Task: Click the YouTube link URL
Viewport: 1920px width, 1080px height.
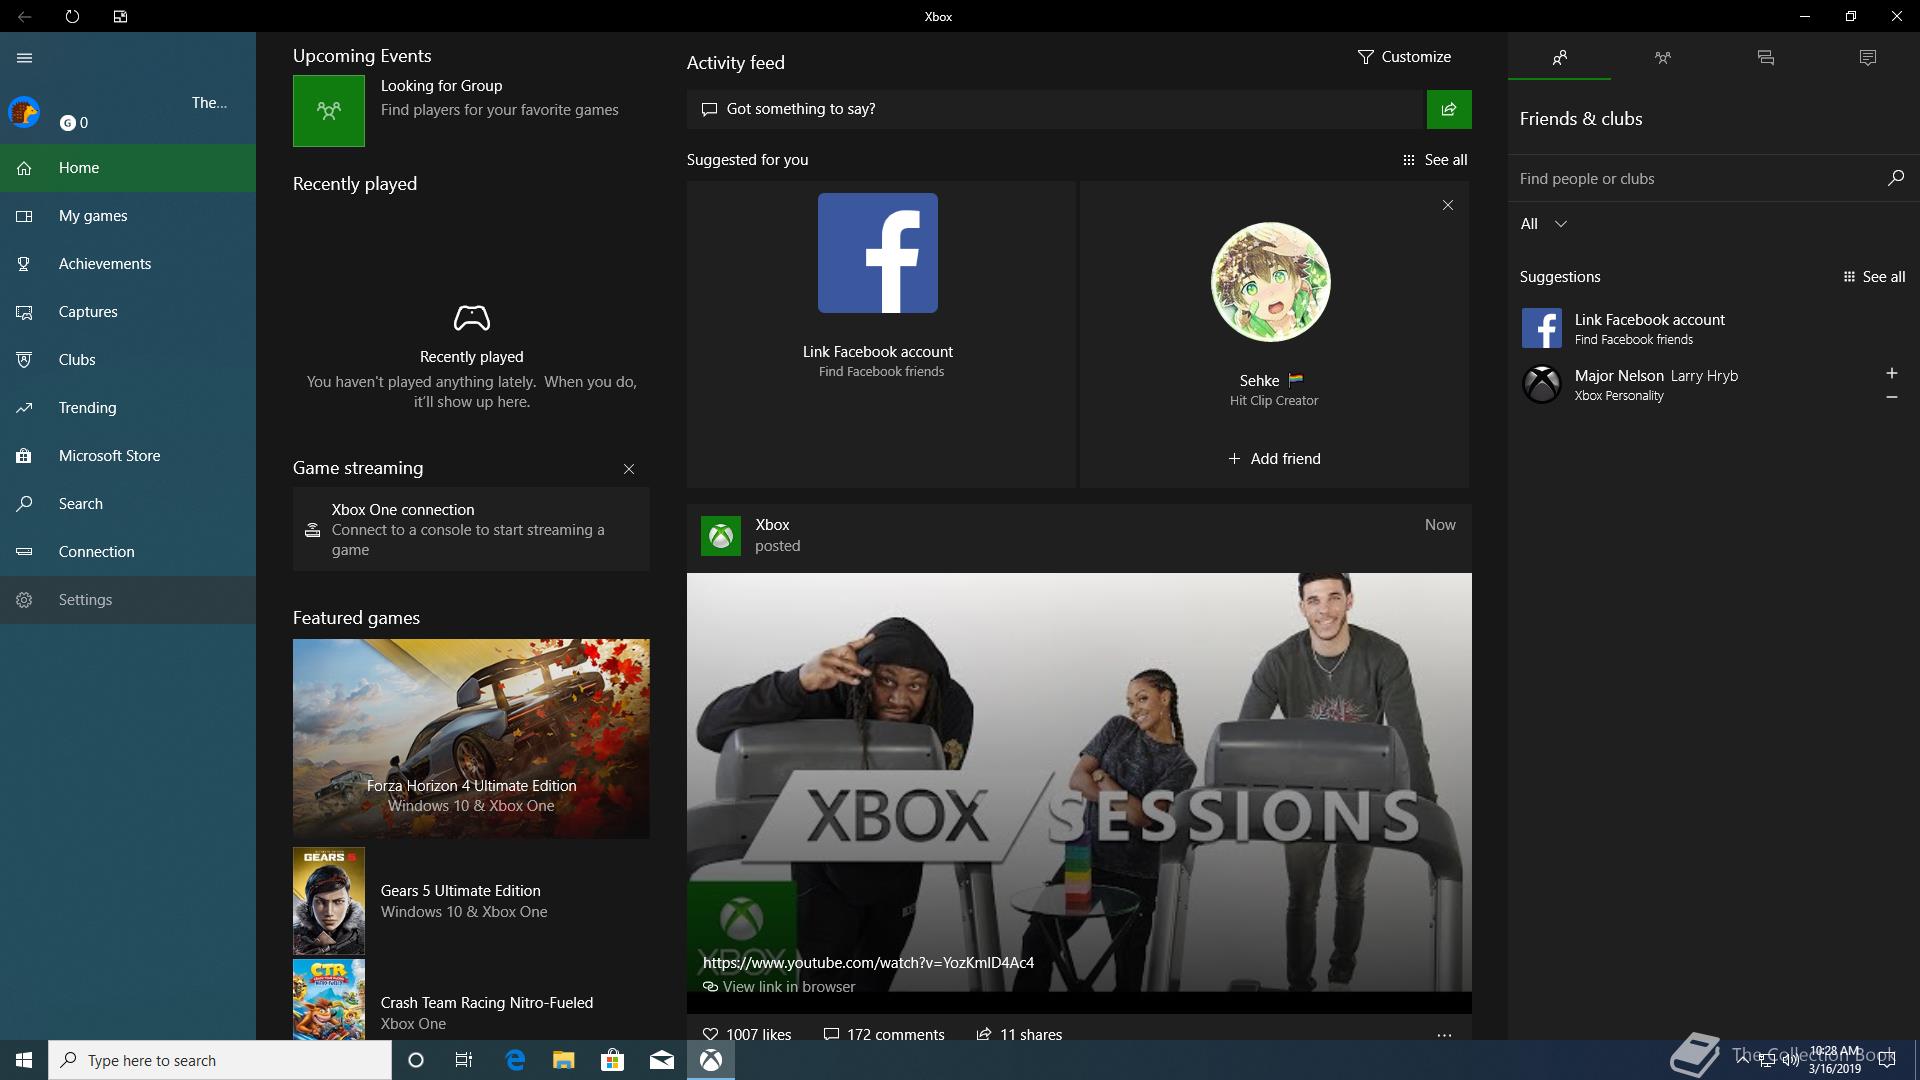Action: [x=868, y=963]
